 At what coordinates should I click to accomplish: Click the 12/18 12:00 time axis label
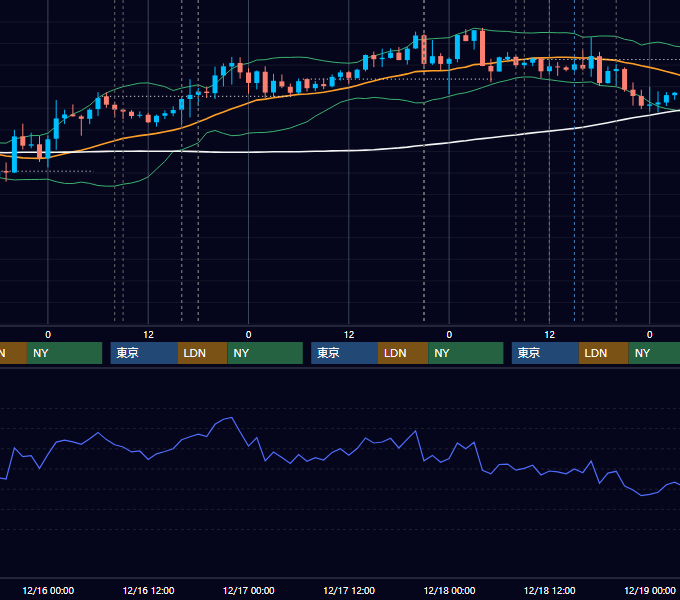tap(549, 590)
